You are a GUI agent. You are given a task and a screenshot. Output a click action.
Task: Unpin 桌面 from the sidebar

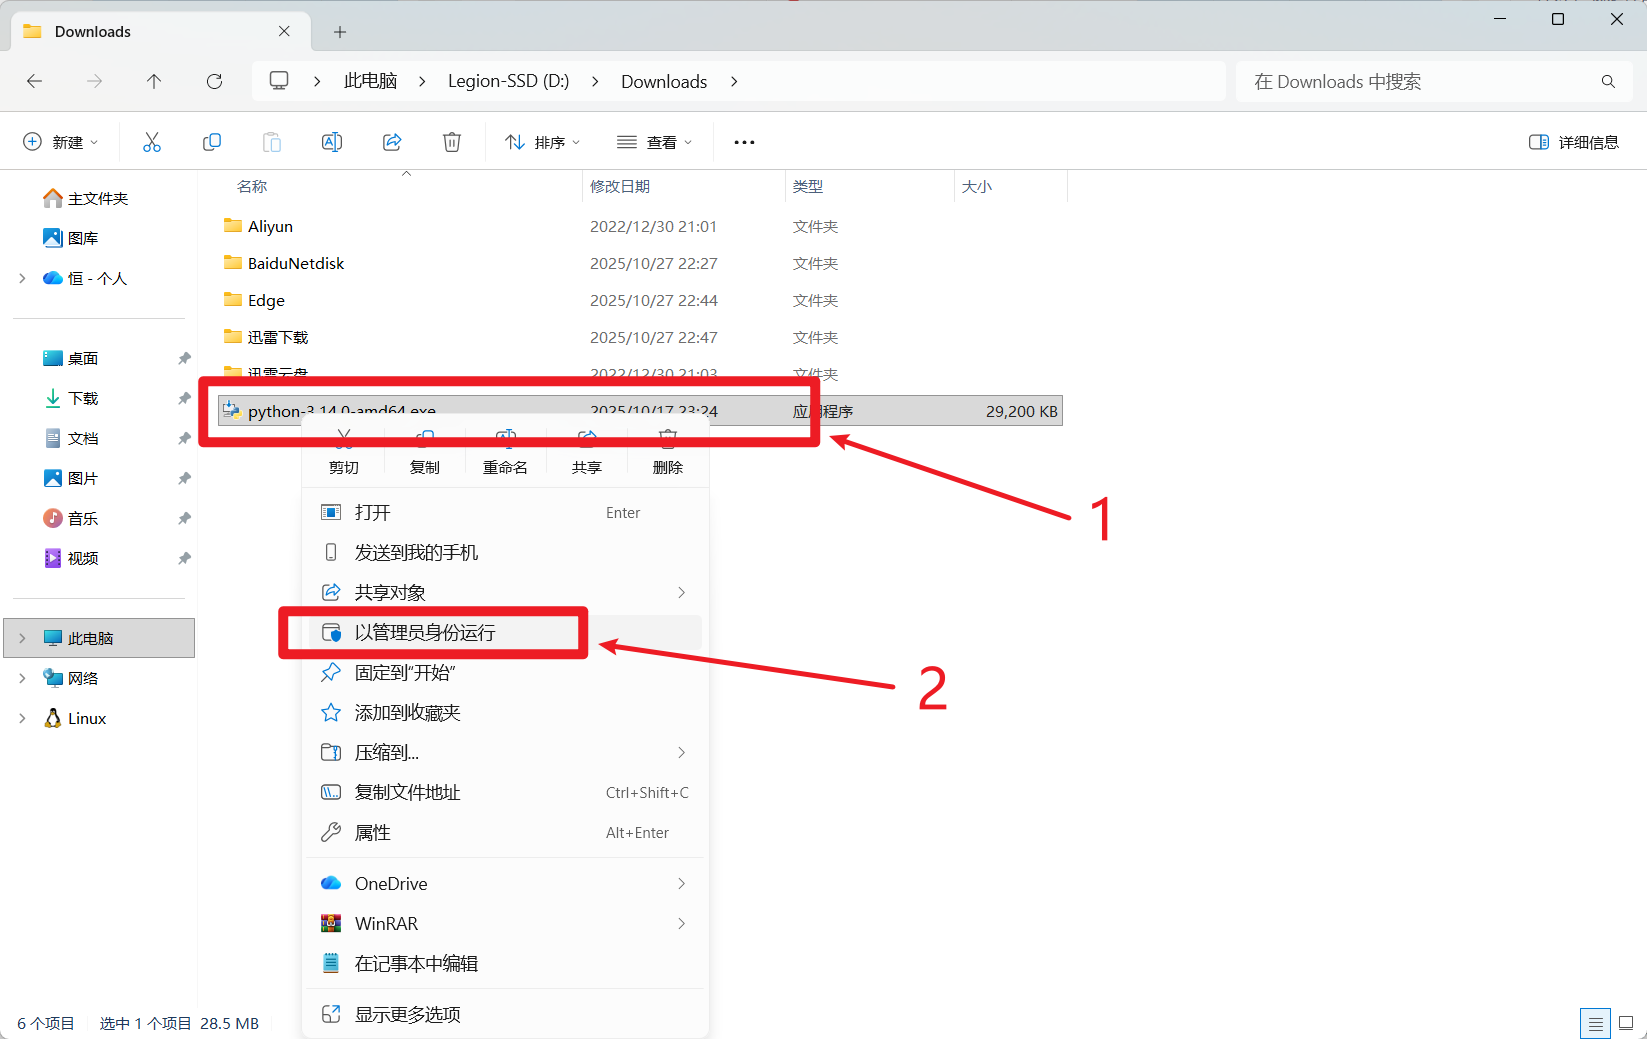tap(183, 357)
